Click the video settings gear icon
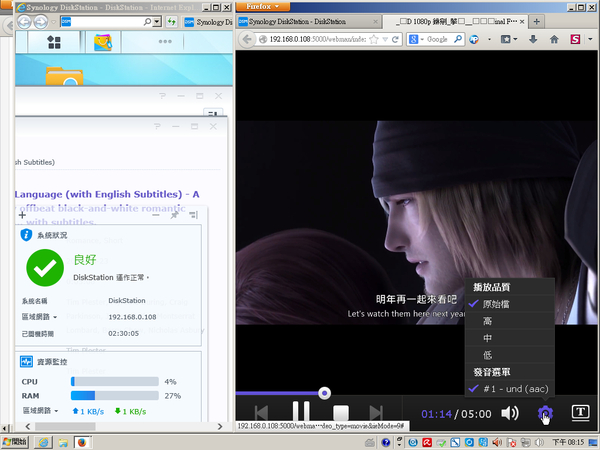 coord(545,412)
